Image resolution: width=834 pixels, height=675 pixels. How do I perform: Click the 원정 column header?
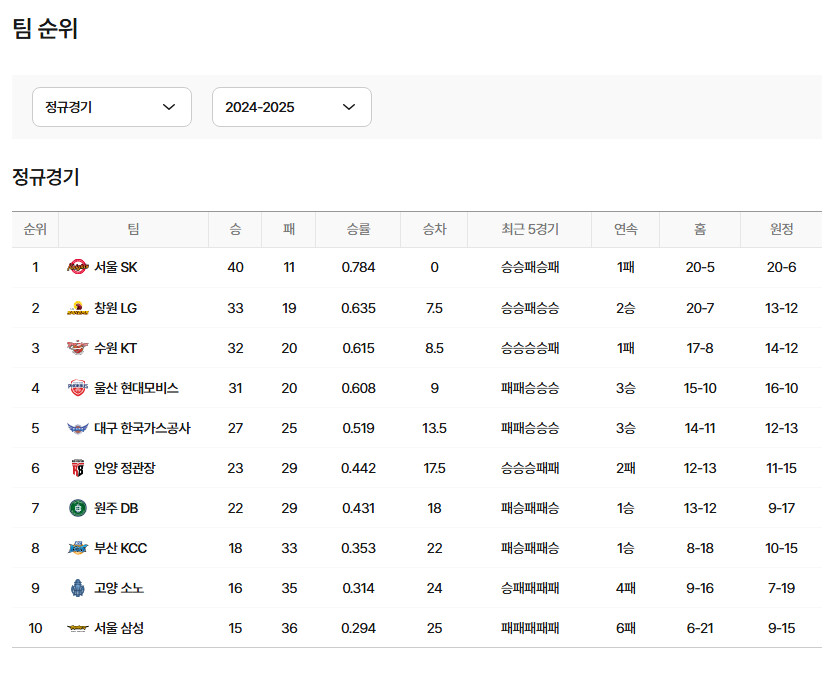point(781,229)
